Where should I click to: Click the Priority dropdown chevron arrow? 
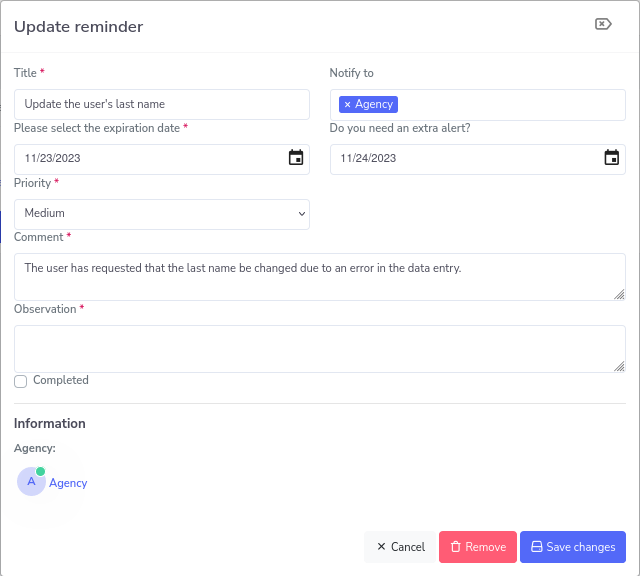(302, 213)
